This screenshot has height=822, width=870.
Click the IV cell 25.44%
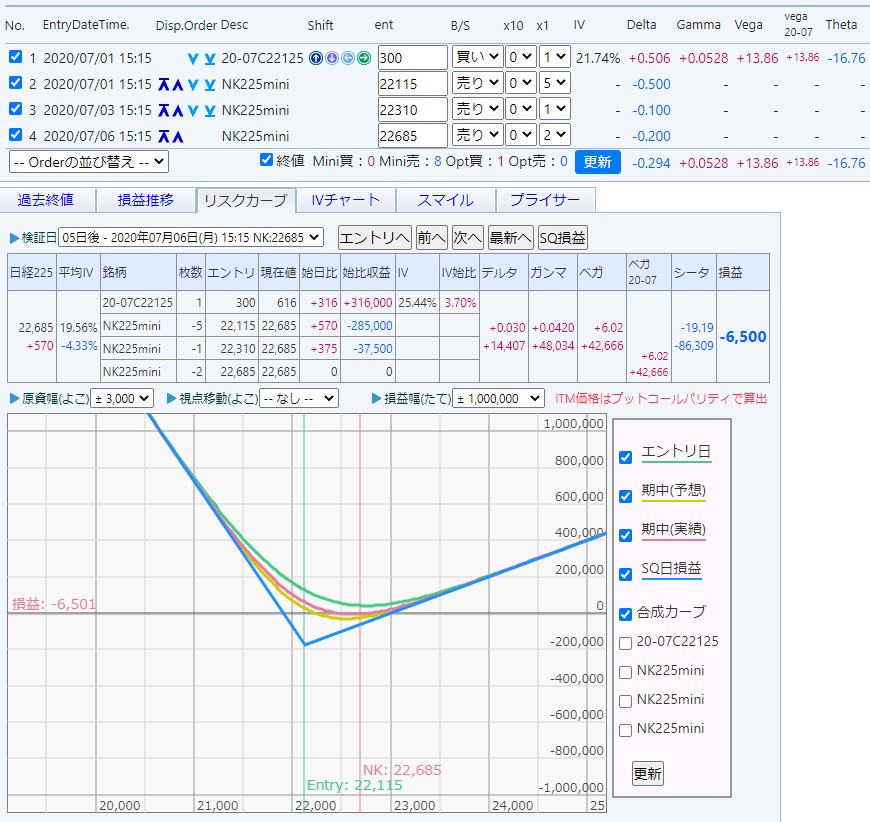417,303
